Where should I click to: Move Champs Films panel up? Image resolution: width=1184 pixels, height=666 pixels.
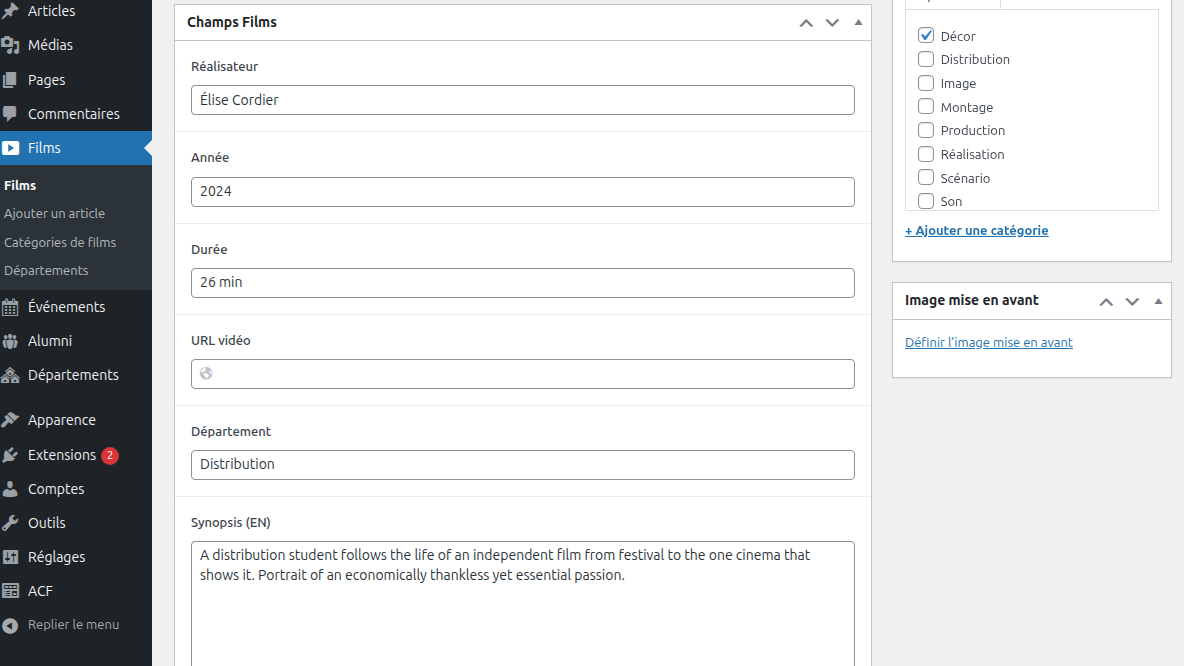pos(806,23)
